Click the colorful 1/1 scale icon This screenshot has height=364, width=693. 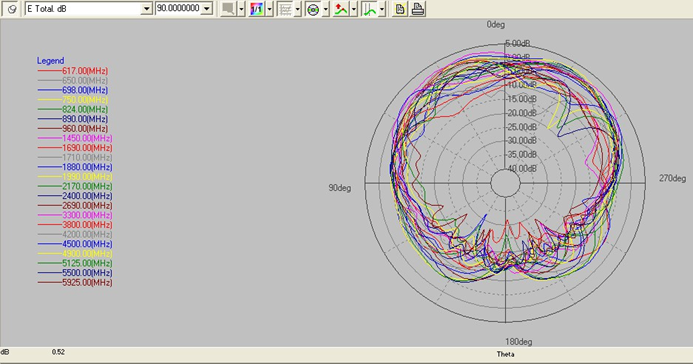coord(256,9)
